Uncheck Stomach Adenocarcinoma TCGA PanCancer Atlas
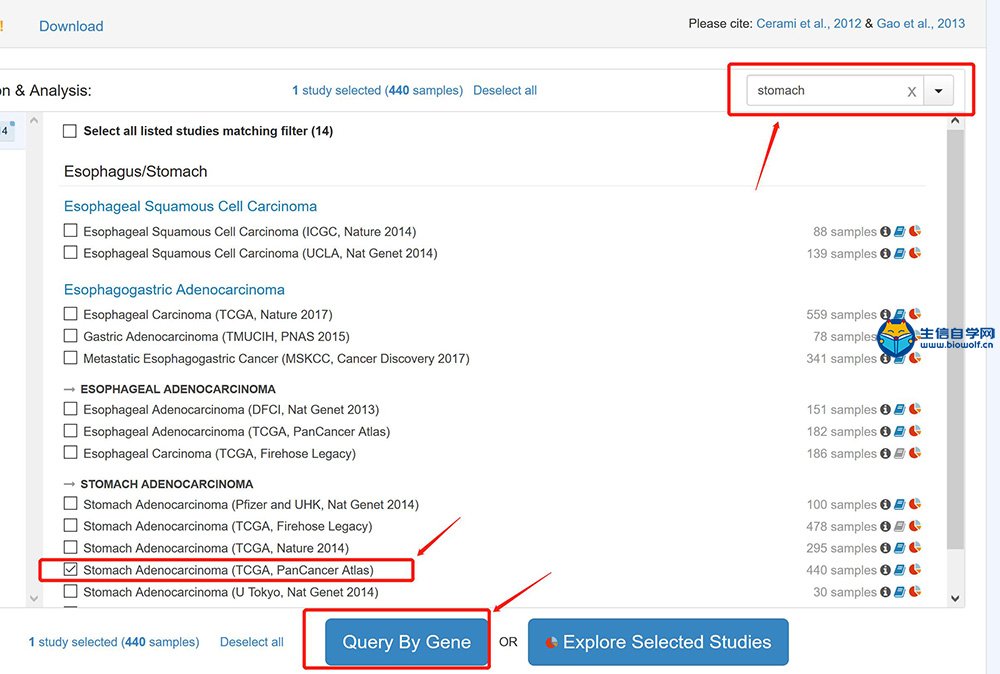1000x674 pixels. (x=71, y=569)
